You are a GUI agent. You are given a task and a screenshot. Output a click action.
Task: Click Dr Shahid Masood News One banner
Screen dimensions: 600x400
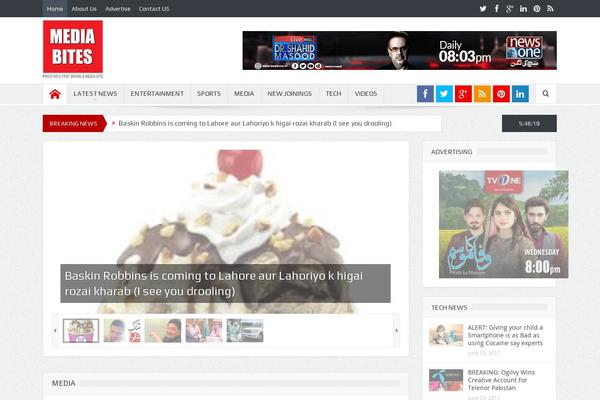[x=399, y=51]
